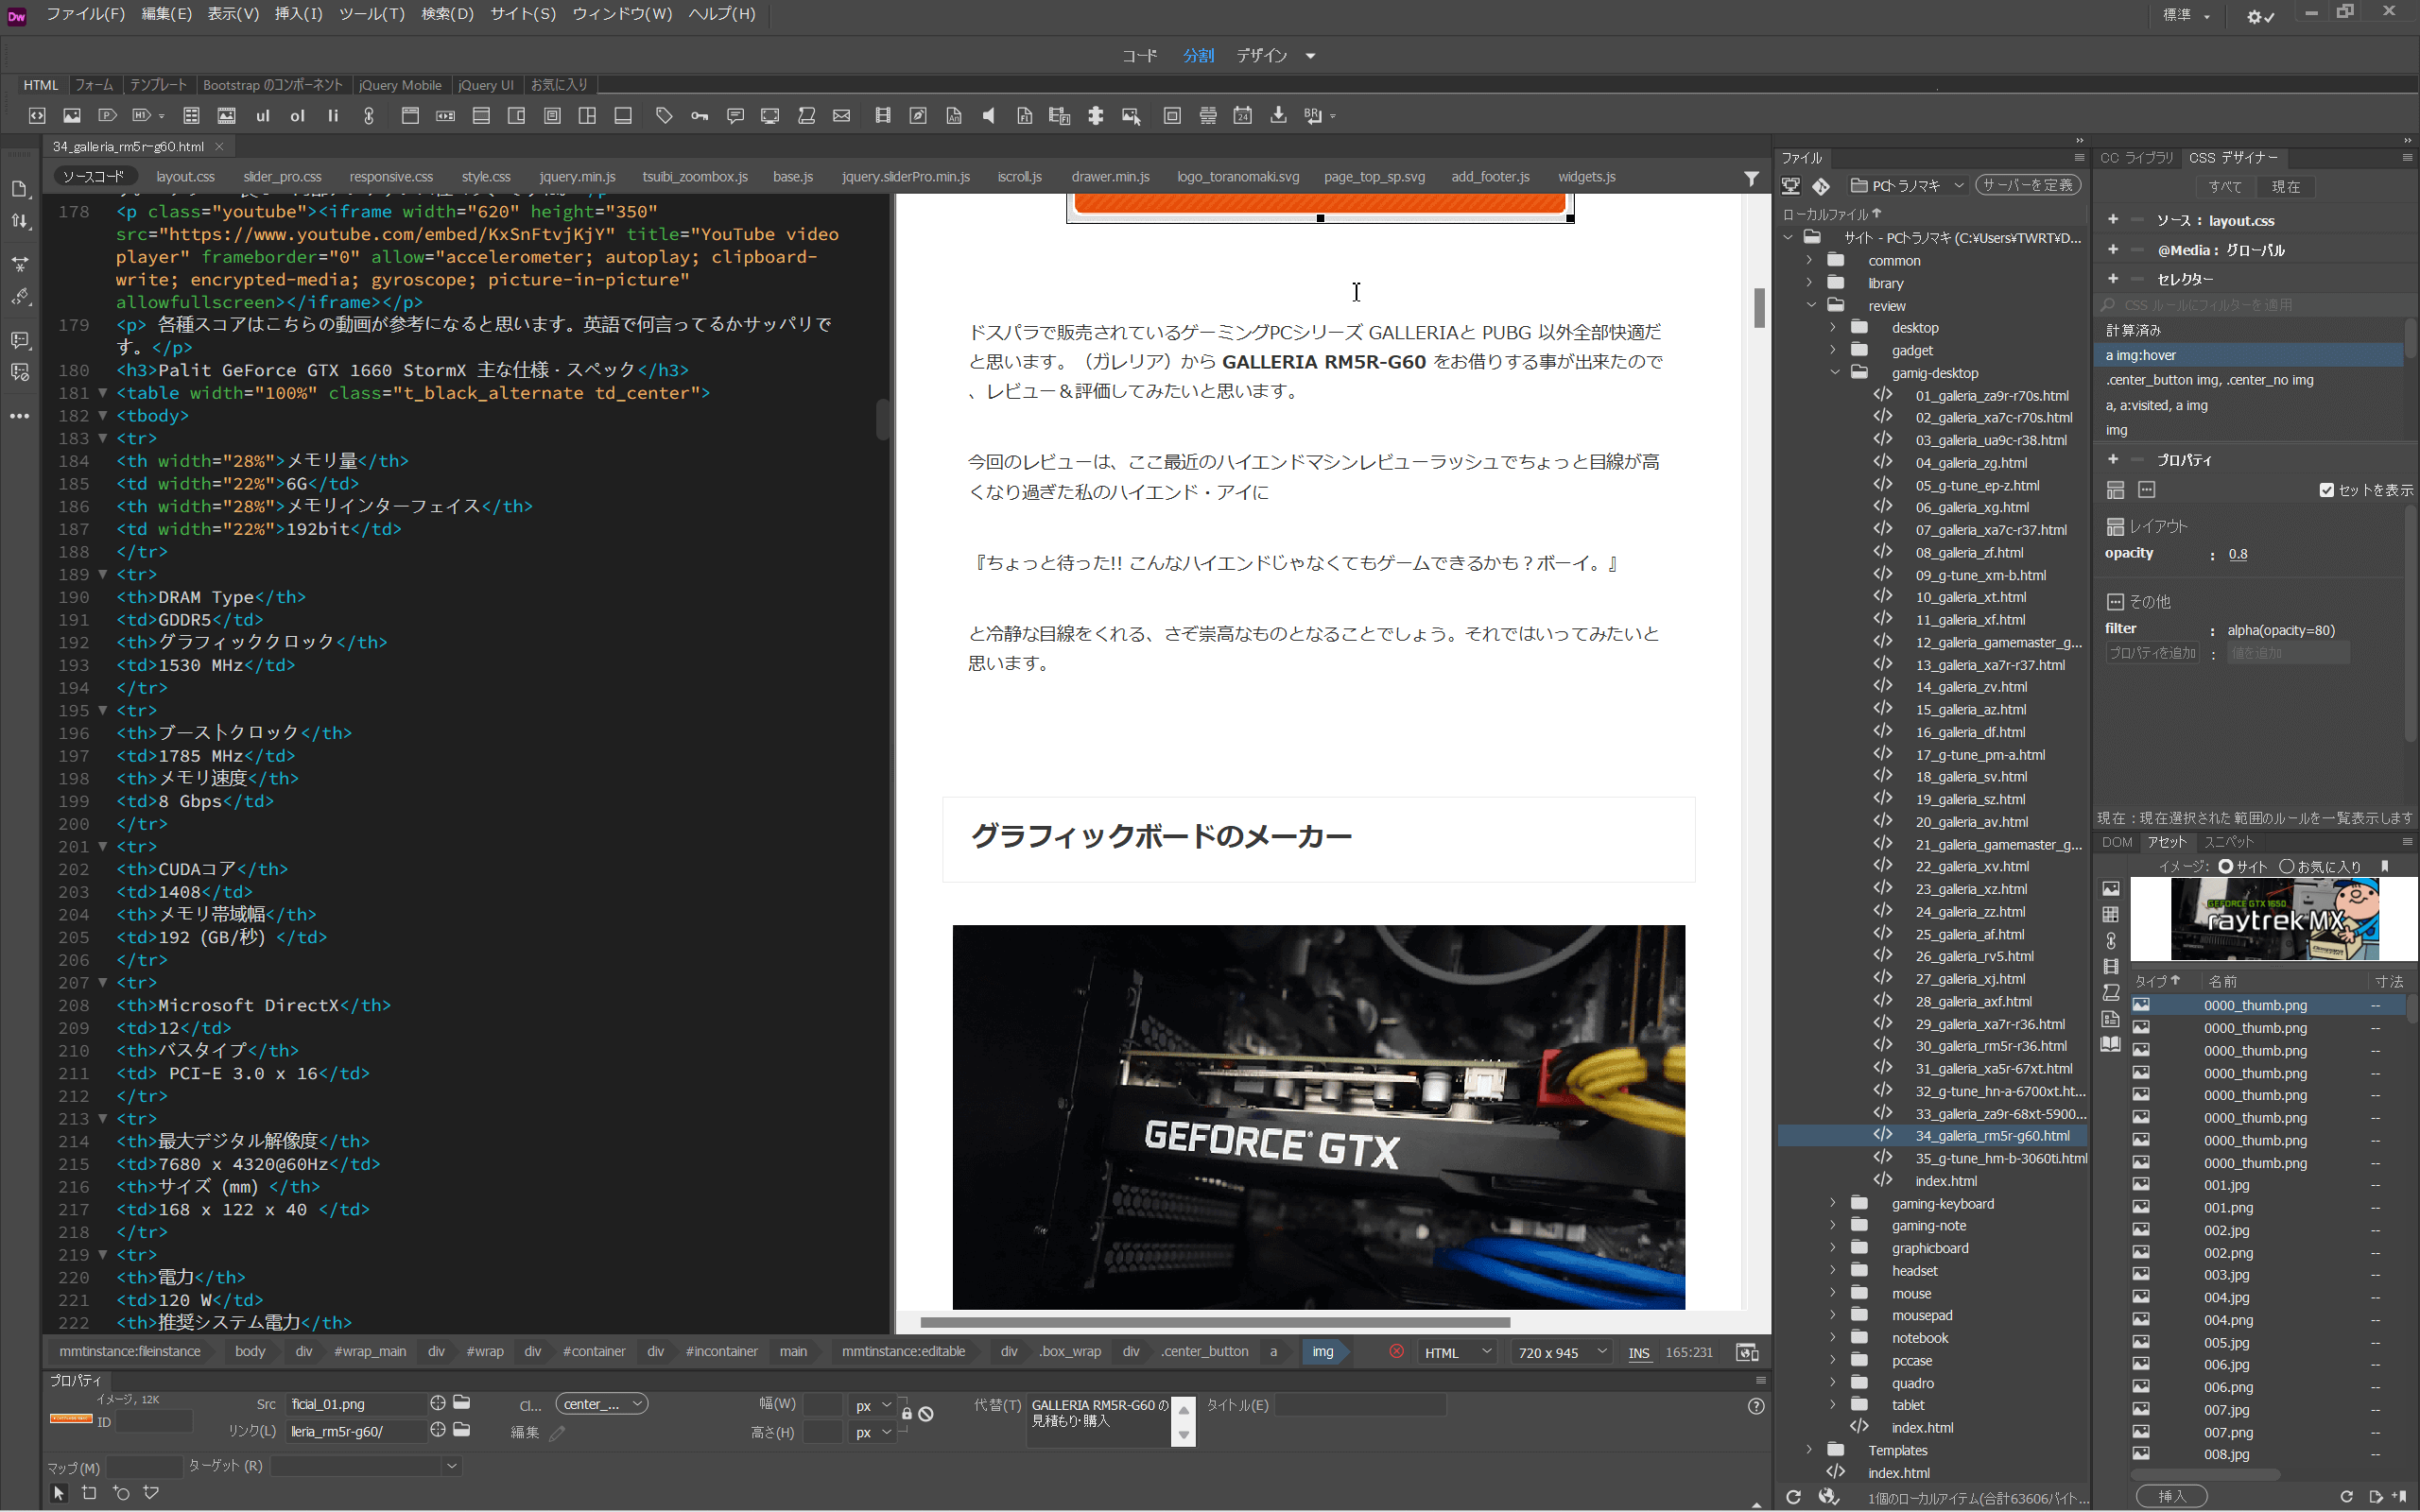Image resolution: width=2420 pixels, height=1512 pixels.
Task: Open the 720 x 945 window size dropdown
Action: 1561,1352
